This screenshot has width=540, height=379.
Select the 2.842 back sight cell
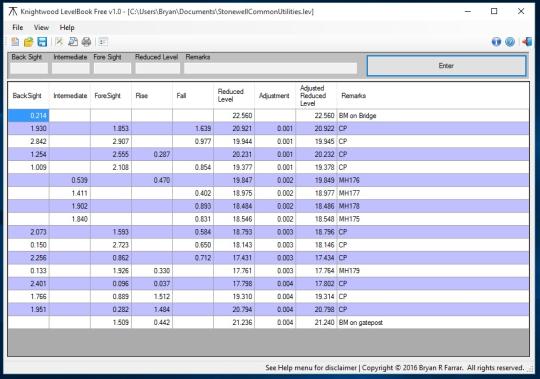pyautogui.click(x=28, y=141)
